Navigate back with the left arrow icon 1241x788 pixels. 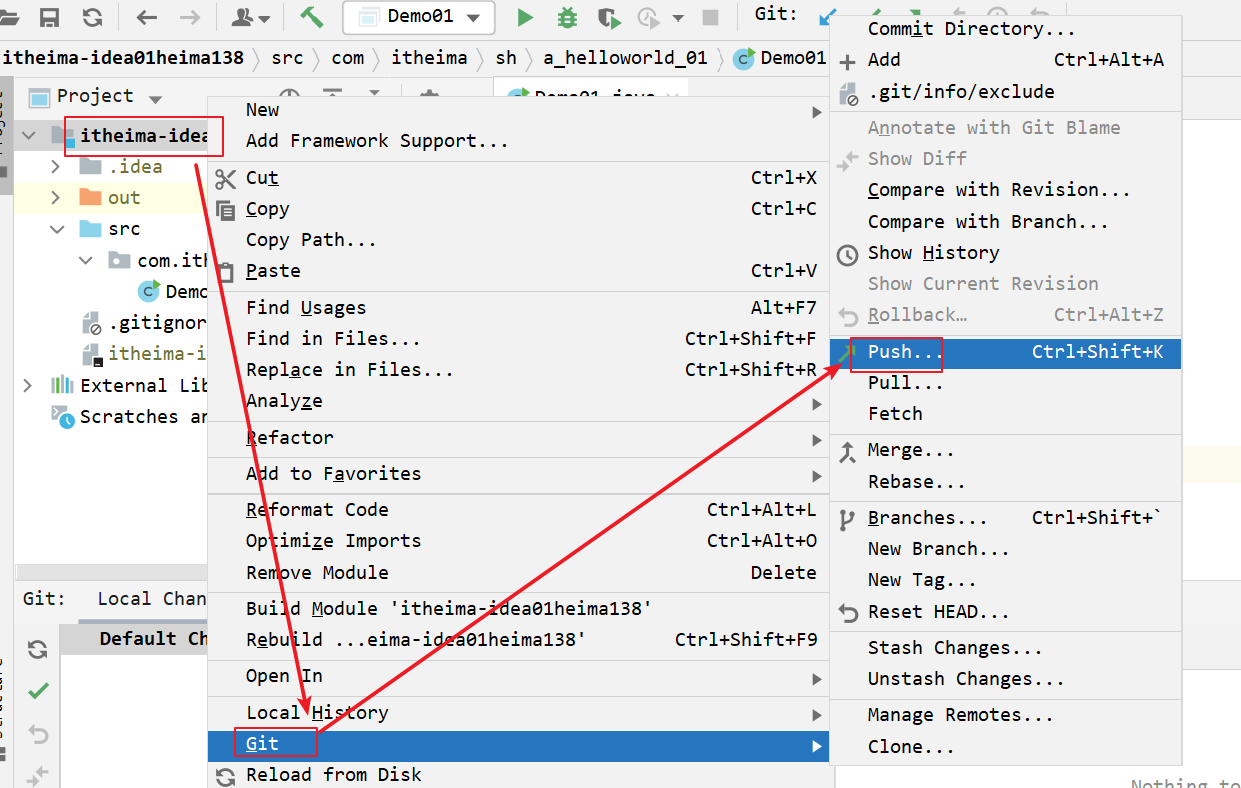click(x=147, y=17)
